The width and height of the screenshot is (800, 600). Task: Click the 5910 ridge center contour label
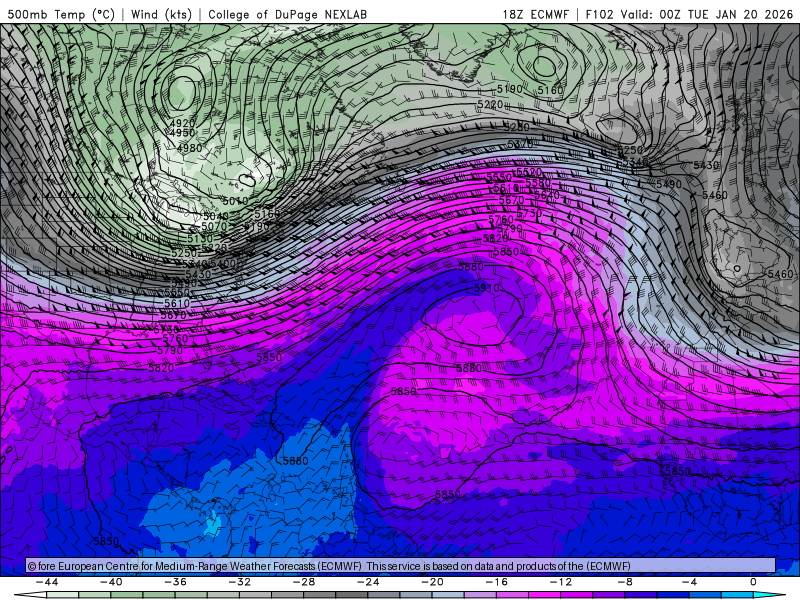pyautogui.click(x=486, y=288)
